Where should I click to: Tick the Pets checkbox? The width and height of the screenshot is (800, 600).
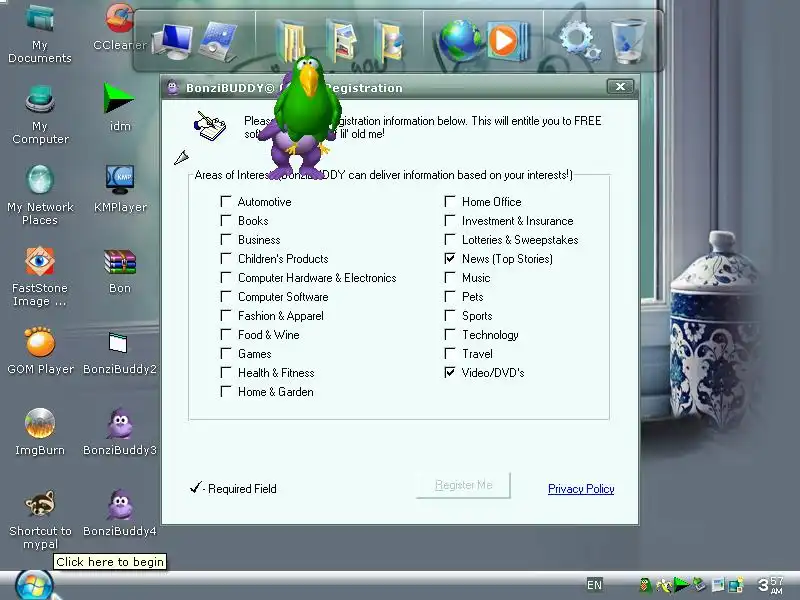449,296
